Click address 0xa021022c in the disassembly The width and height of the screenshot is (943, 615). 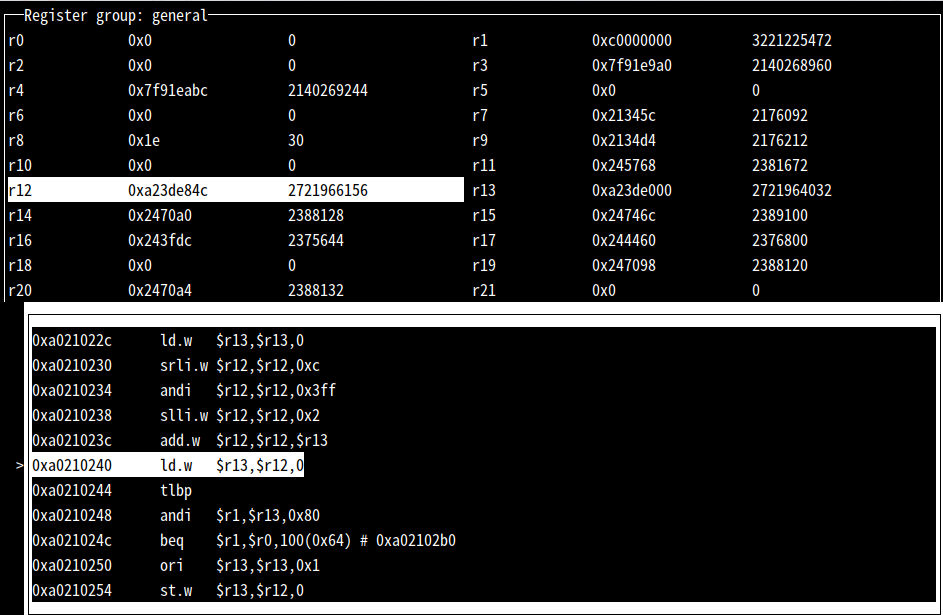pyautogui.click(x=72, y=341)
